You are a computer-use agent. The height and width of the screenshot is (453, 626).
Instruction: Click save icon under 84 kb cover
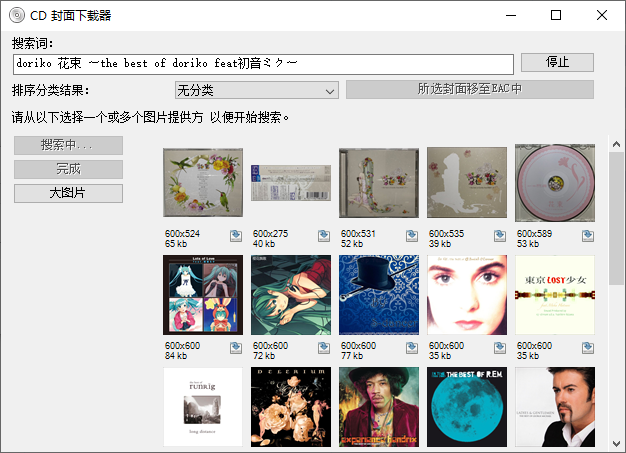[235, 348]
